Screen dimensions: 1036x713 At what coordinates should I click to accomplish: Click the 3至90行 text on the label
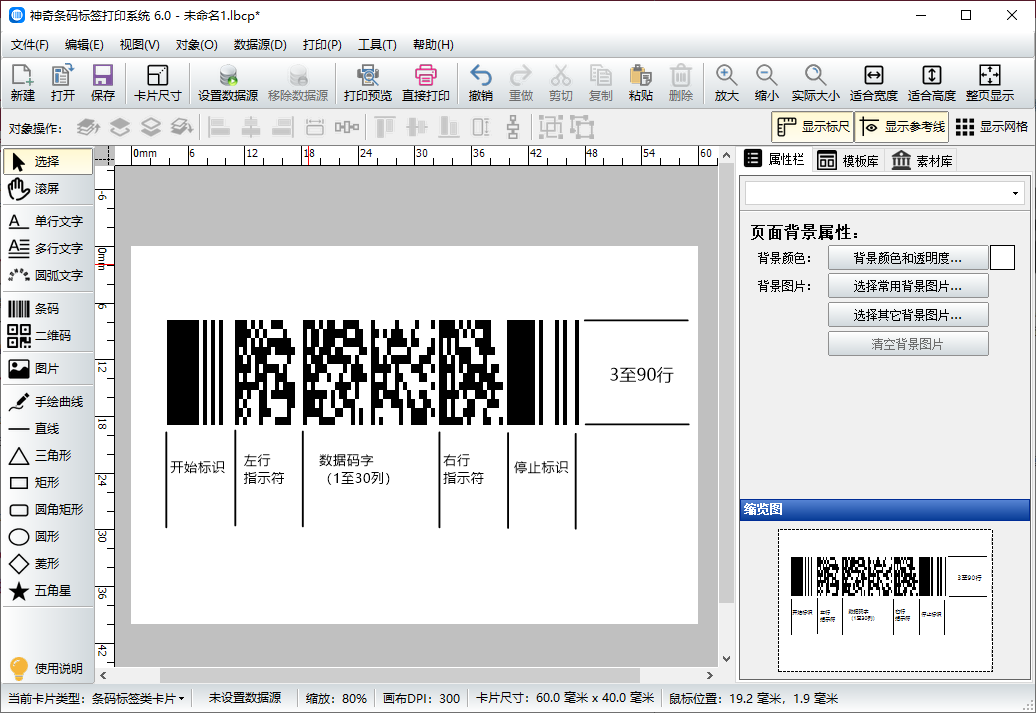click(x=641, y=375)
